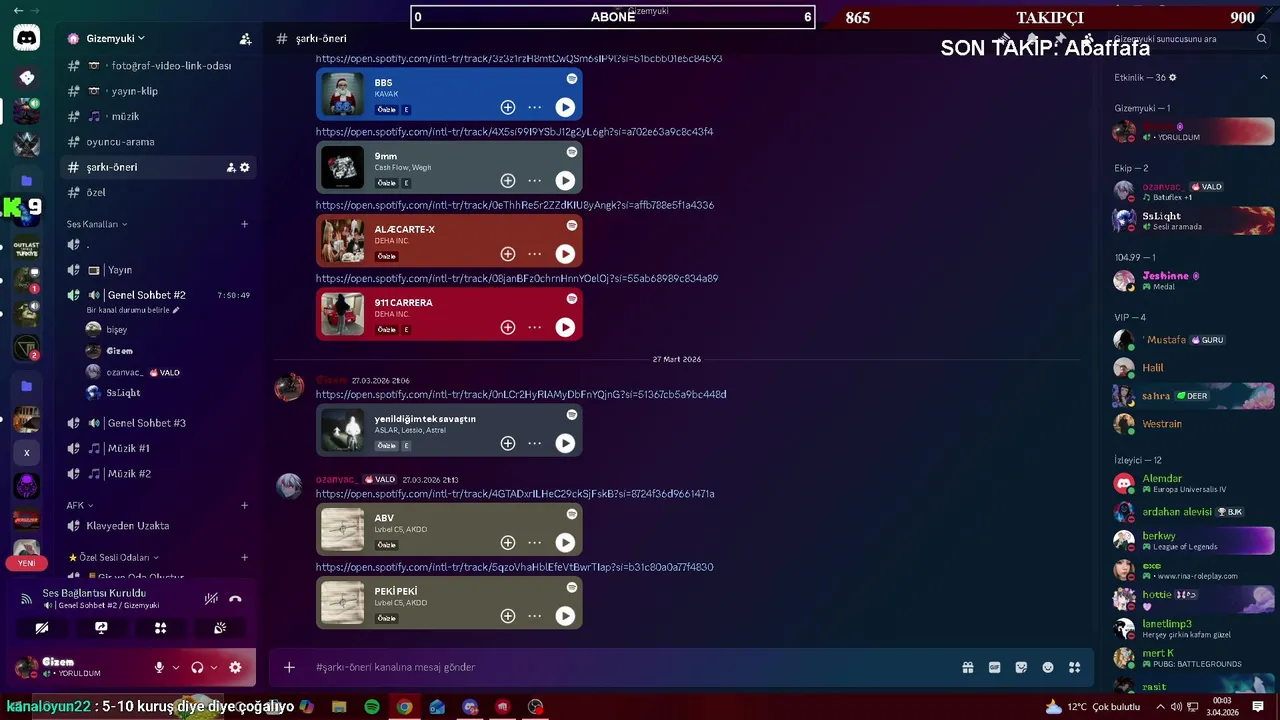Add 911 CARRERA to Spotify library
The height and width of the screenshot is (720, 1280).
coord(508,327)
